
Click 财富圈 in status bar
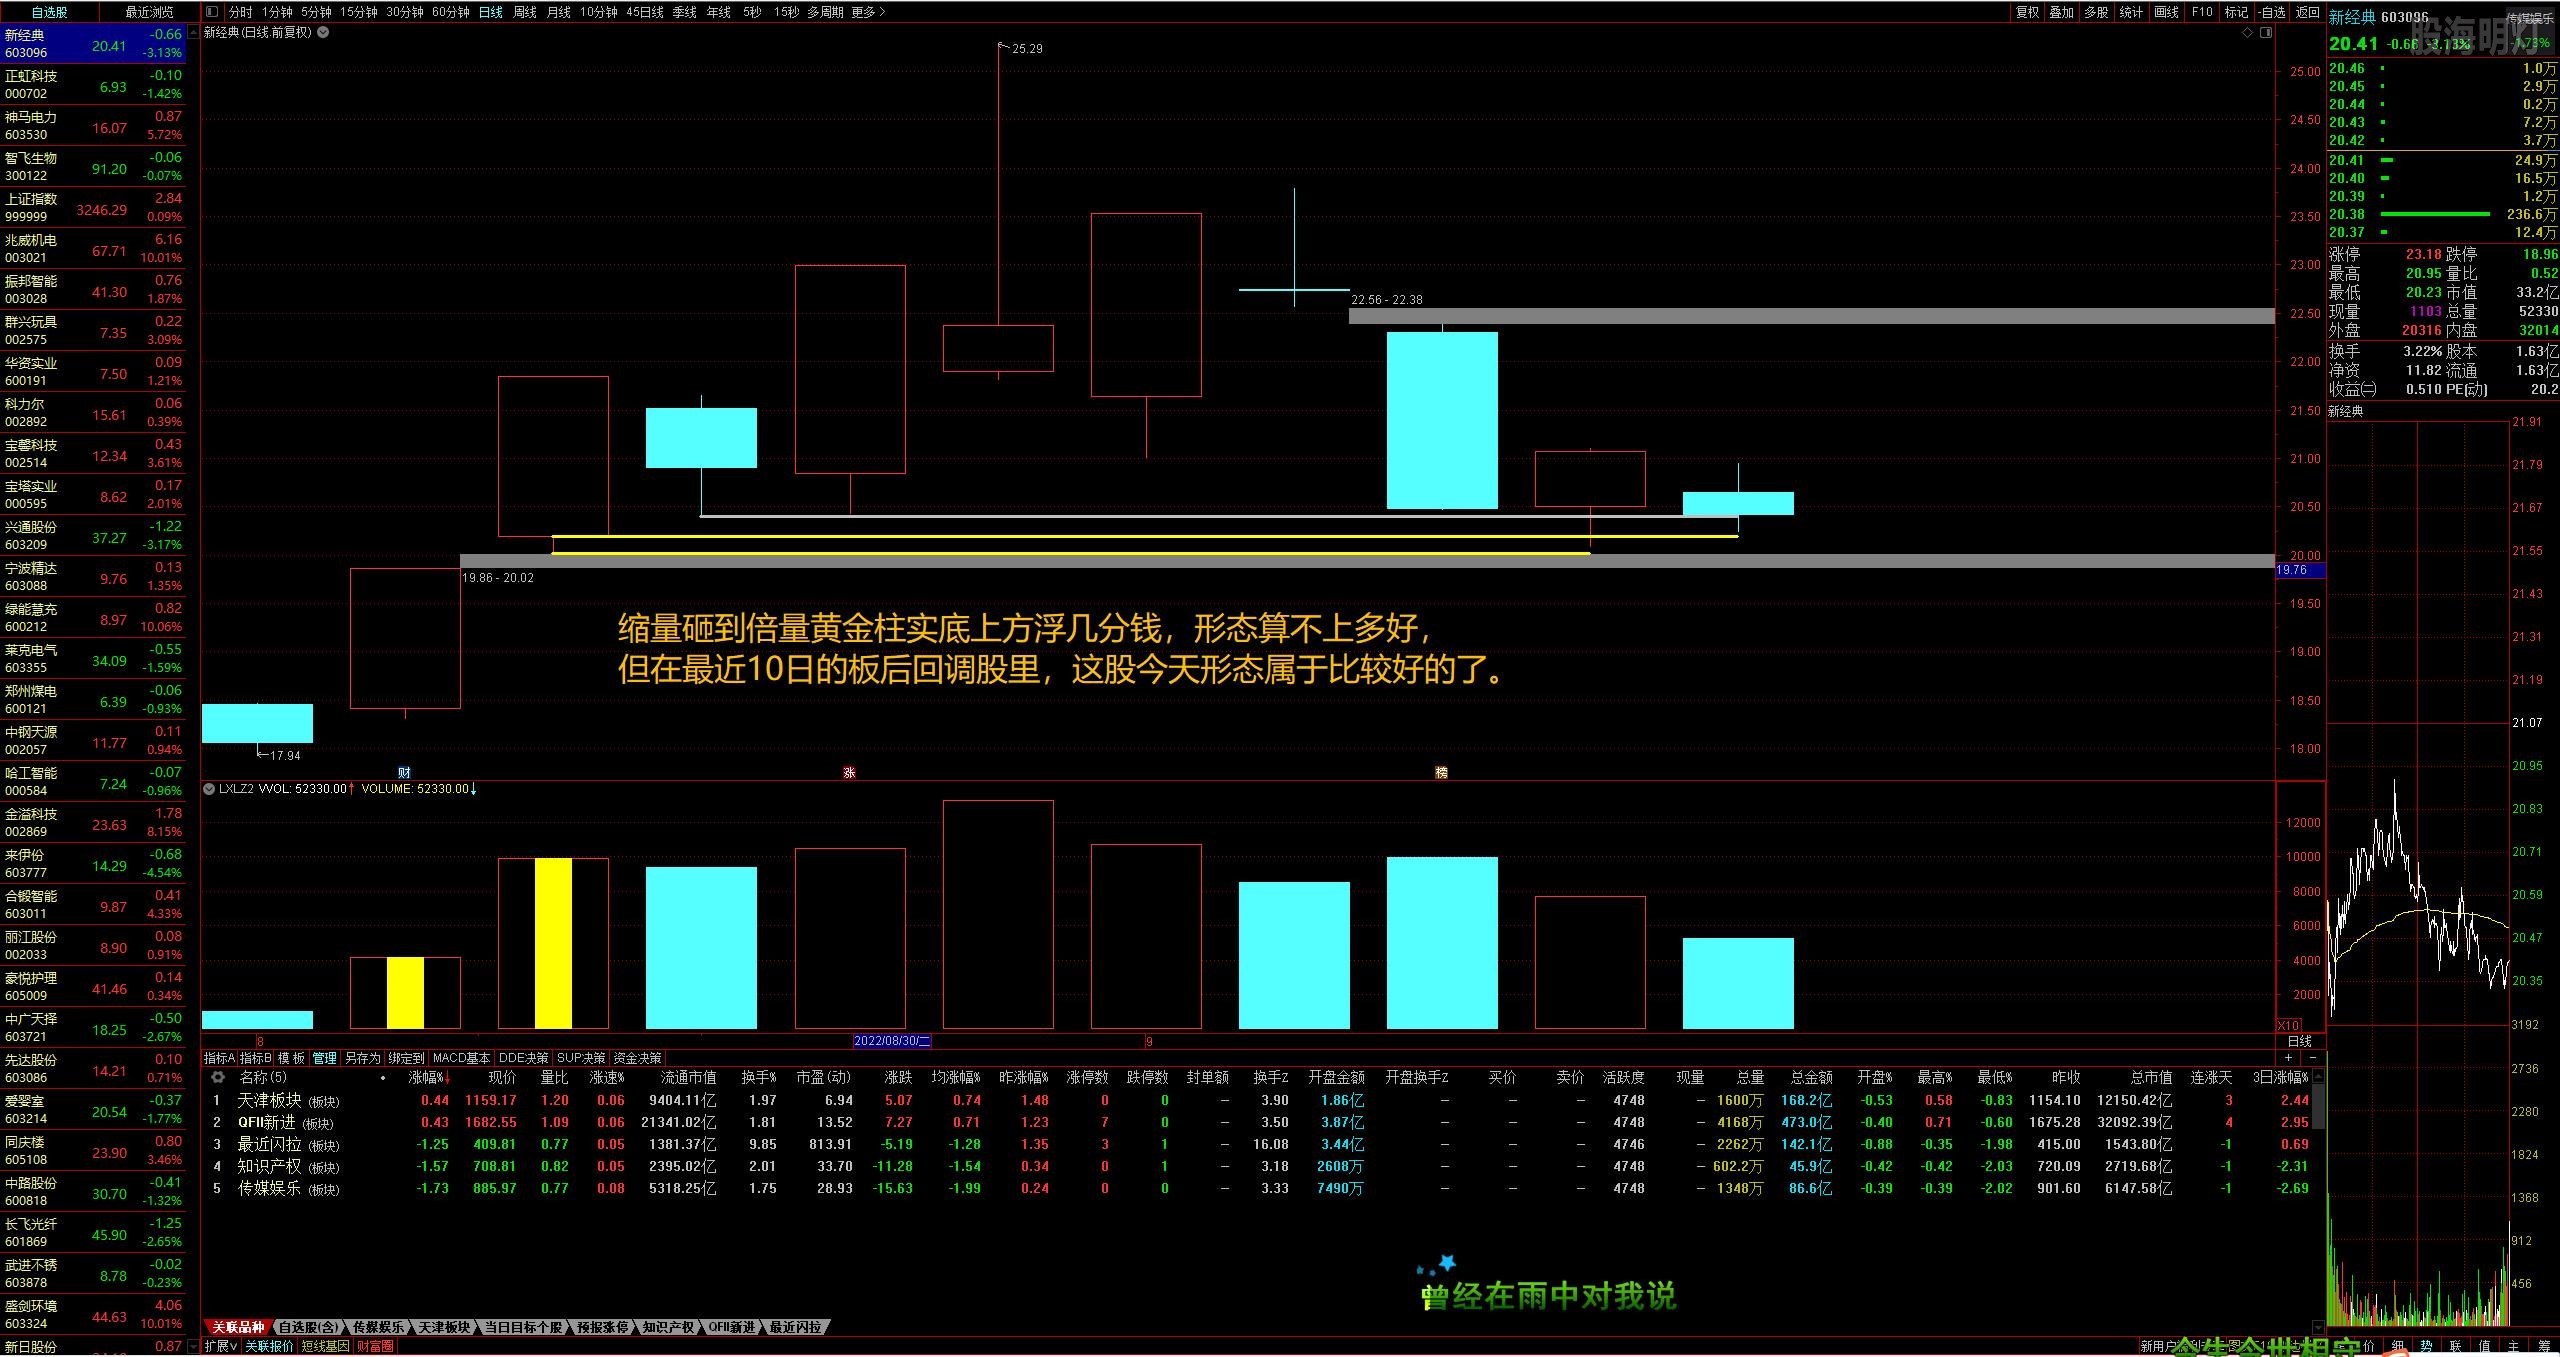pyautogui.click(x=375, y=1346)
